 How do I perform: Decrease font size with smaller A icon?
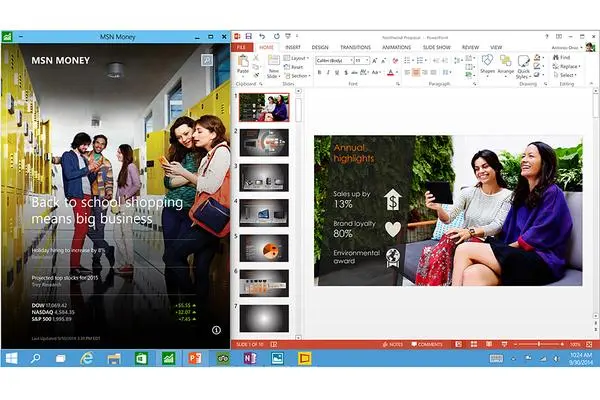(x=383, y=60)
